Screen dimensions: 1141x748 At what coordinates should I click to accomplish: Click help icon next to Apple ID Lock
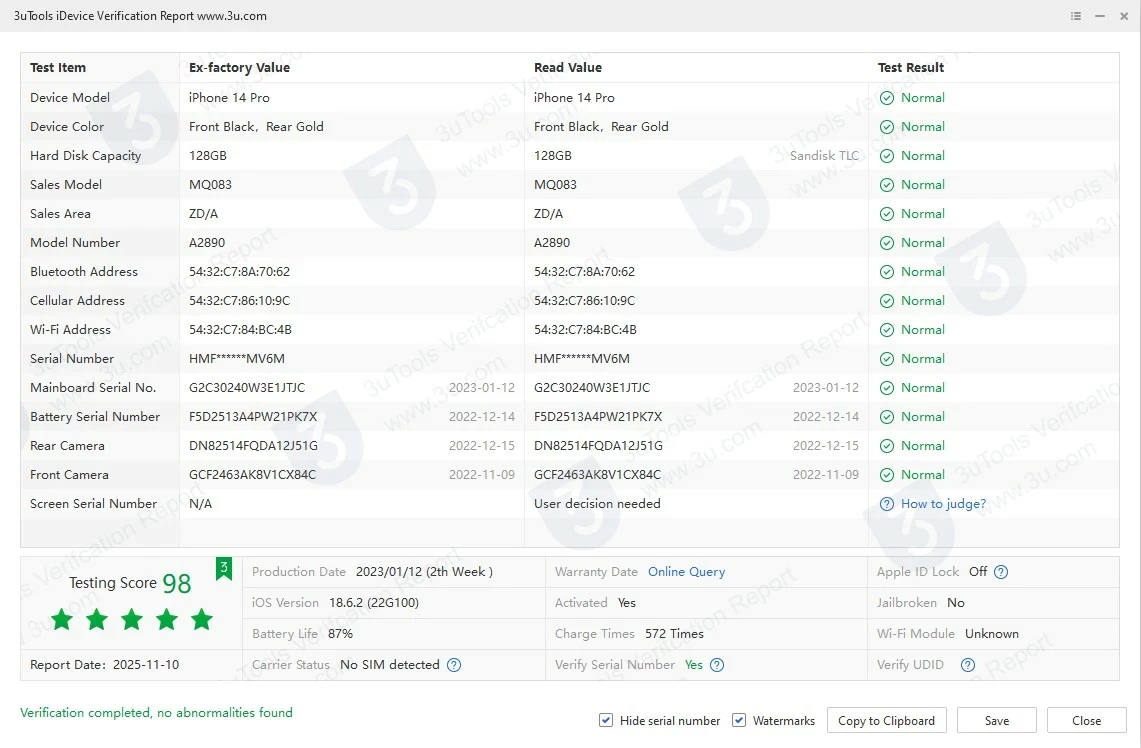(1001, 572)
